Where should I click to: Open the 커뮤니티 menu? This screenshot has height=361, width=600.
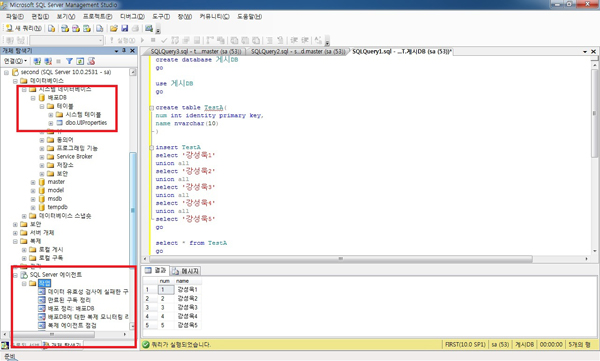pyautogui.click(x=214, y=16)
